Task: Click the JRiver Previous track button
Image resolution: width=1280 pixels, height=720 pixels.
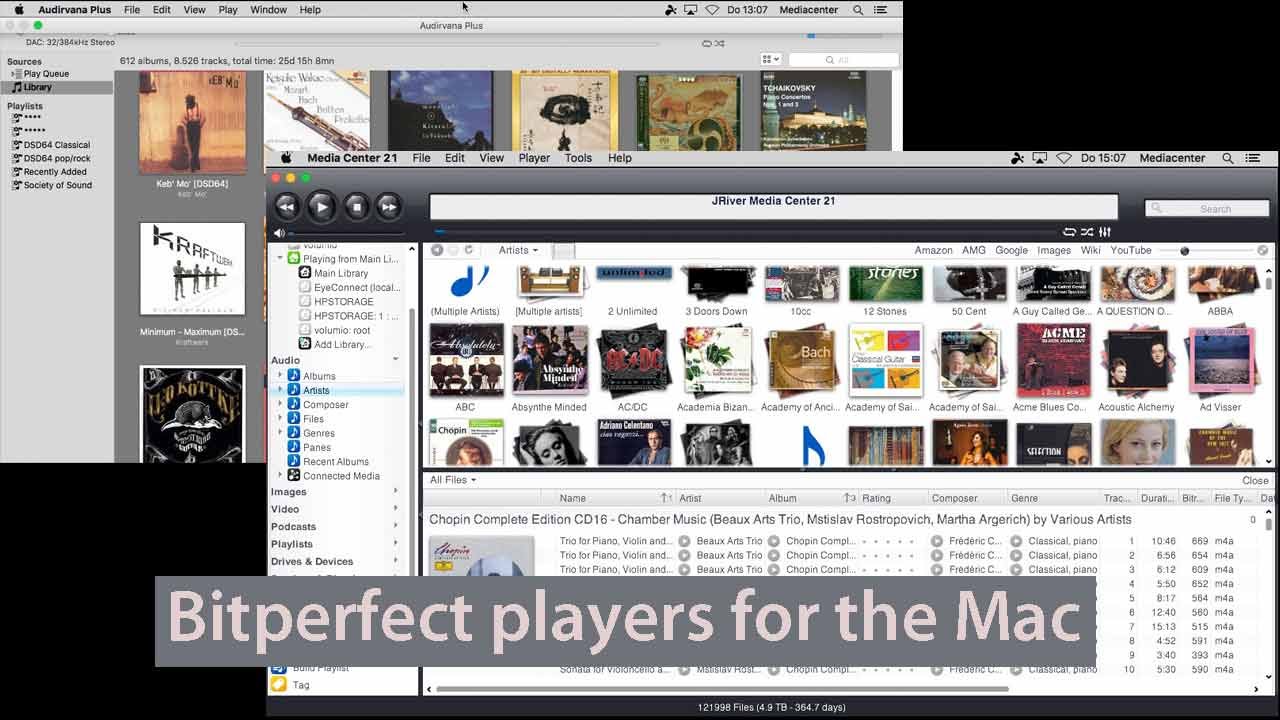Action: pos(287,207)
